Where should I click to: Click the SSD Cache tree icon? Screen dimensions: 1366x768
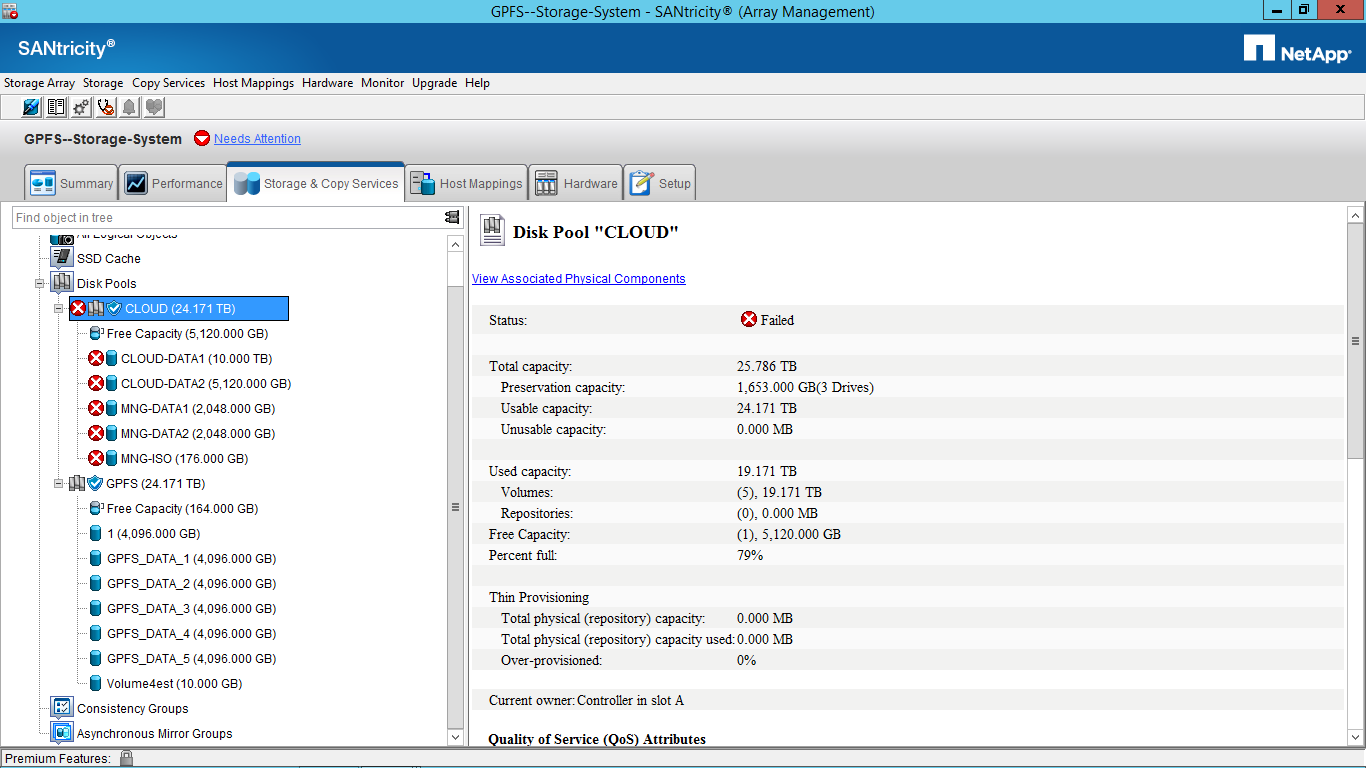62,258
